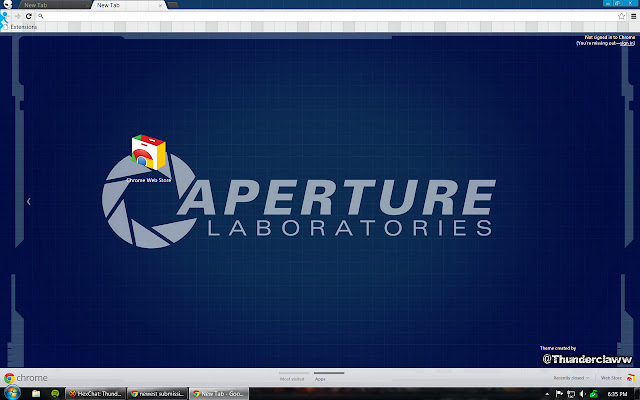The image size is (640, 400).
Task: Switch to newest submissions Chrome taskbar window
Action: (x=158, y=394)
